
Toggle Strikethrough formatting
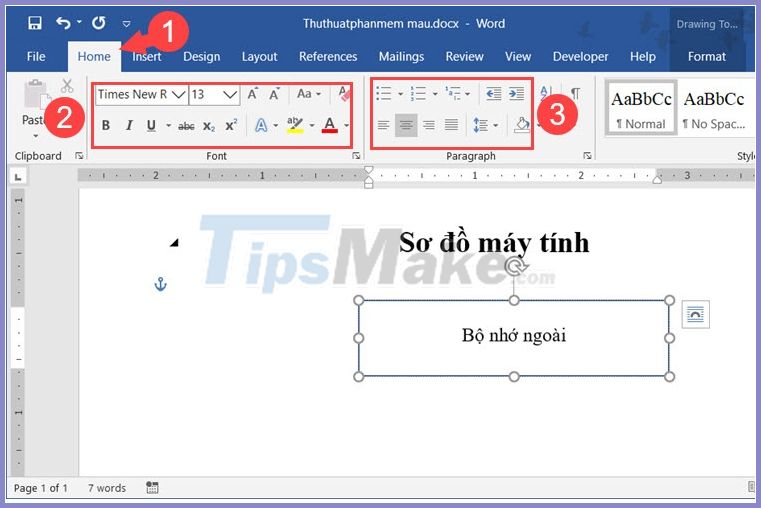coord(186,126)
